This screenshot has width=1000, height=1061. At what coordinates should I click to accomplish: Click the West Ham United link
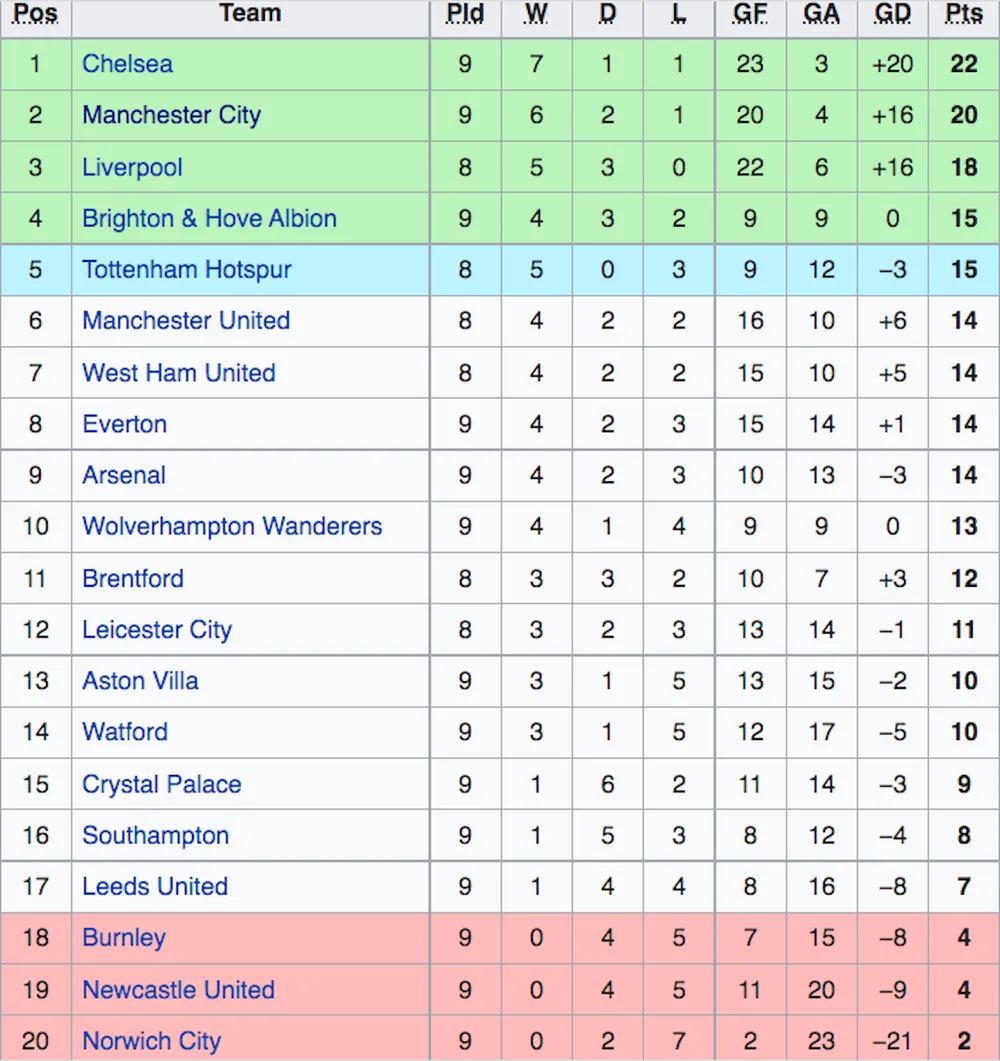179,373
